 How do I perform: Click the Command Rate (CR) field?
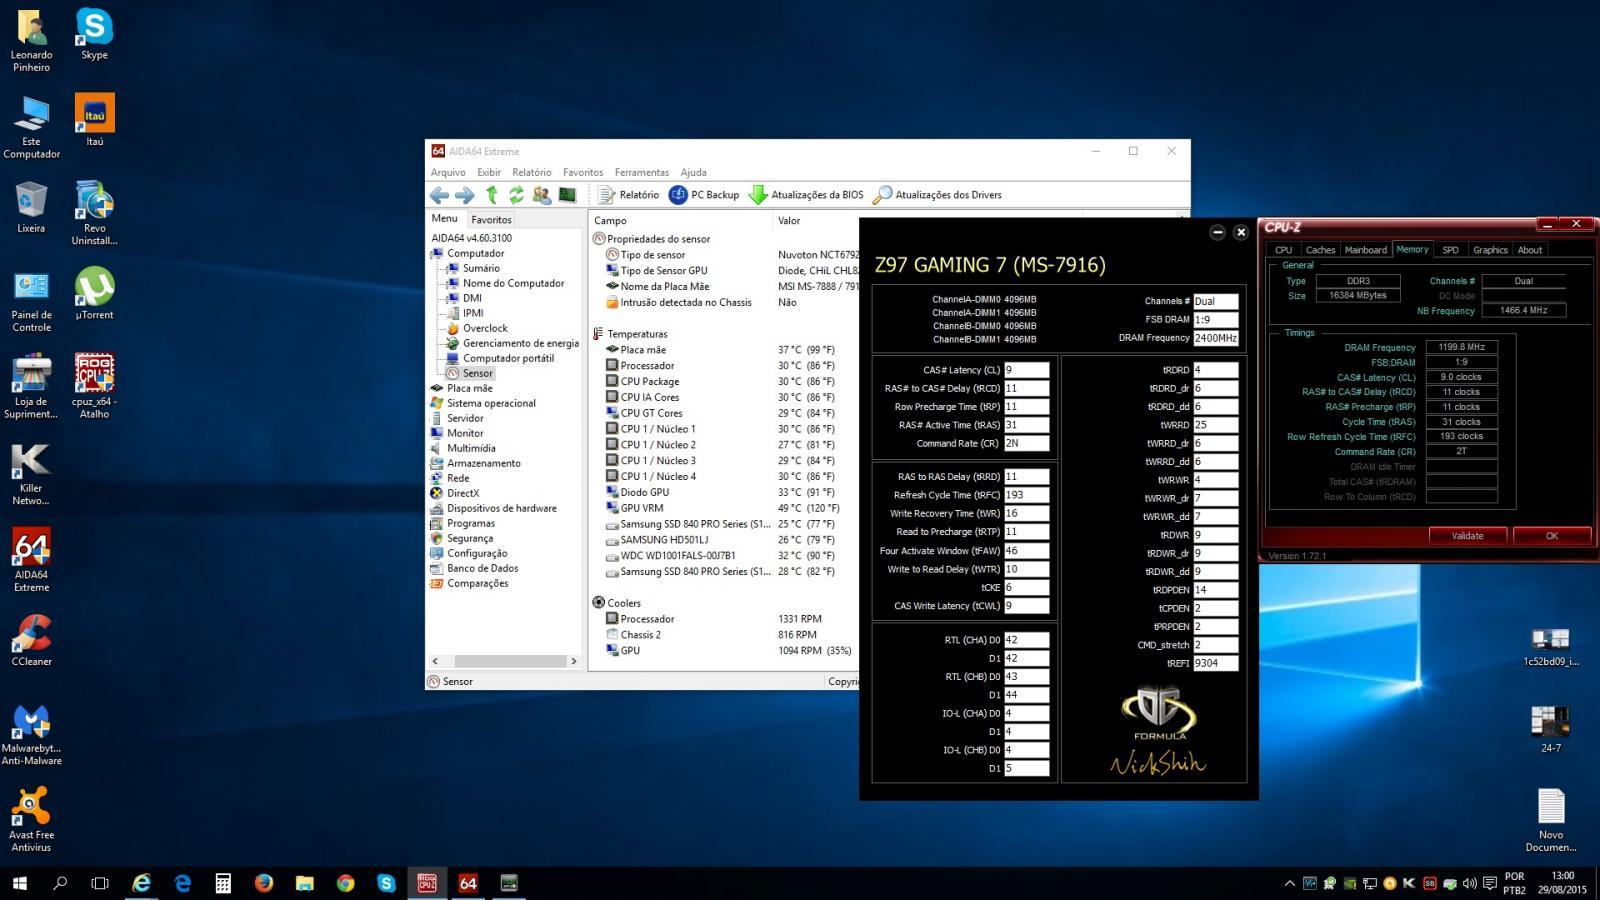tap(1026, 443)
